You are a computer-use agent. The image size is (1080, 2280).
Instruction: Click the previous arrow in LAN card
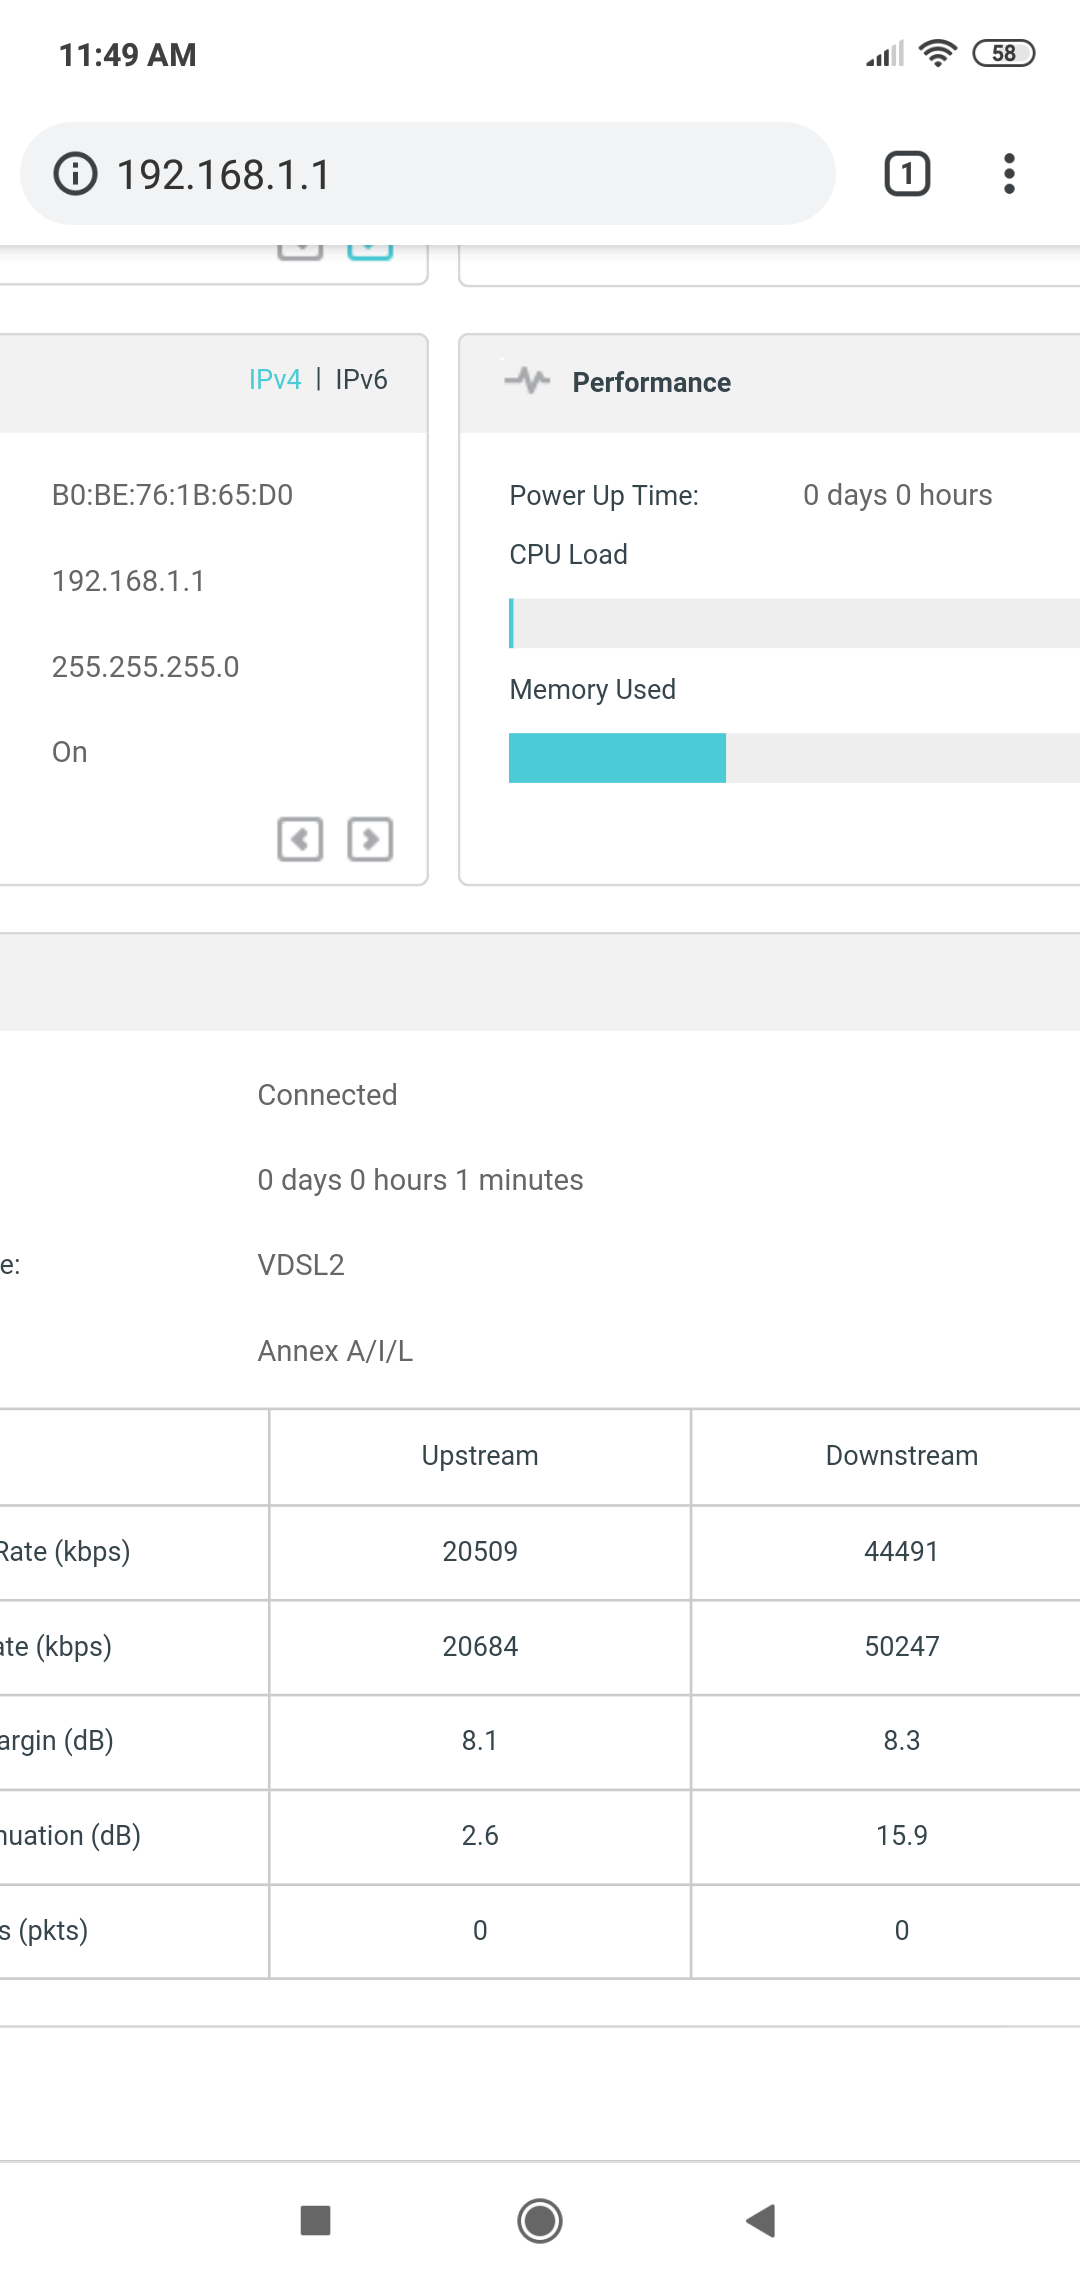pos(300,839)
